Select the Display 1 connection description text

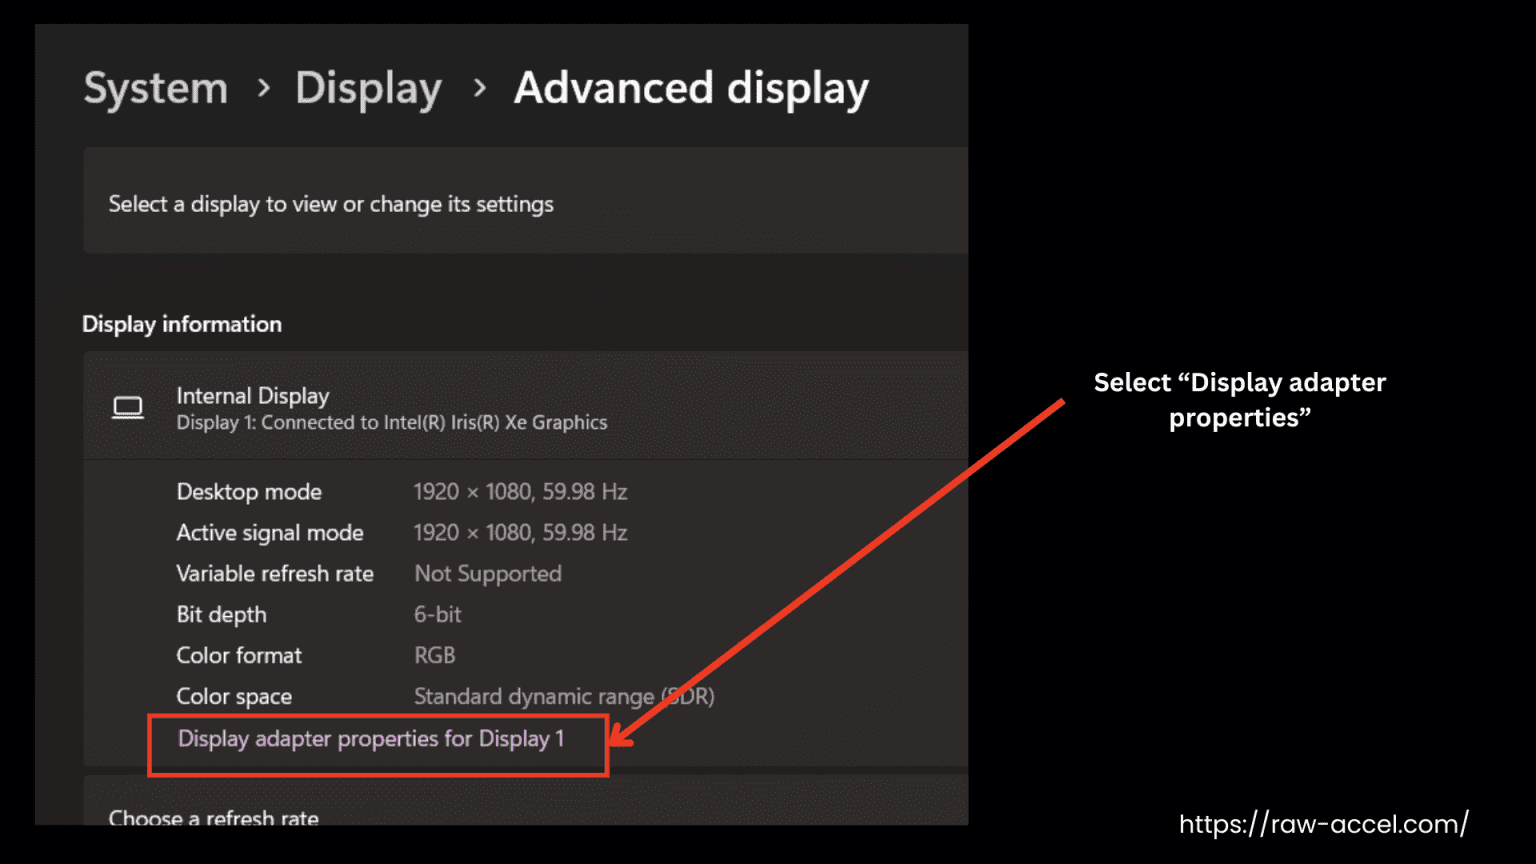(391, 422)
